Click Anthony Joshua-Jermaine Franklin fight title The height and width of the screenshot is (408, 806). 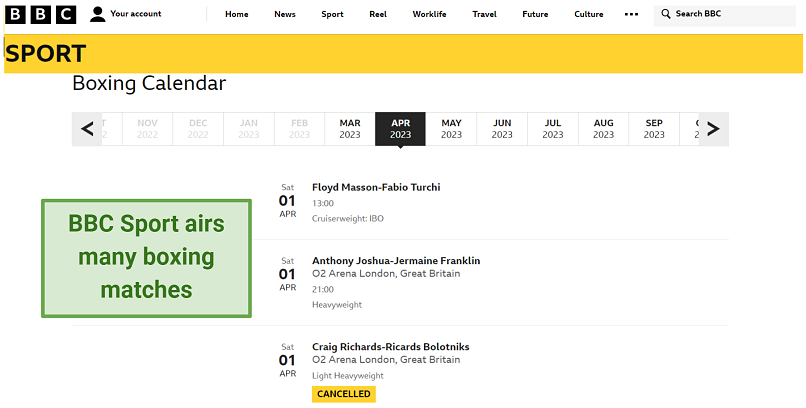pos(396,261)
